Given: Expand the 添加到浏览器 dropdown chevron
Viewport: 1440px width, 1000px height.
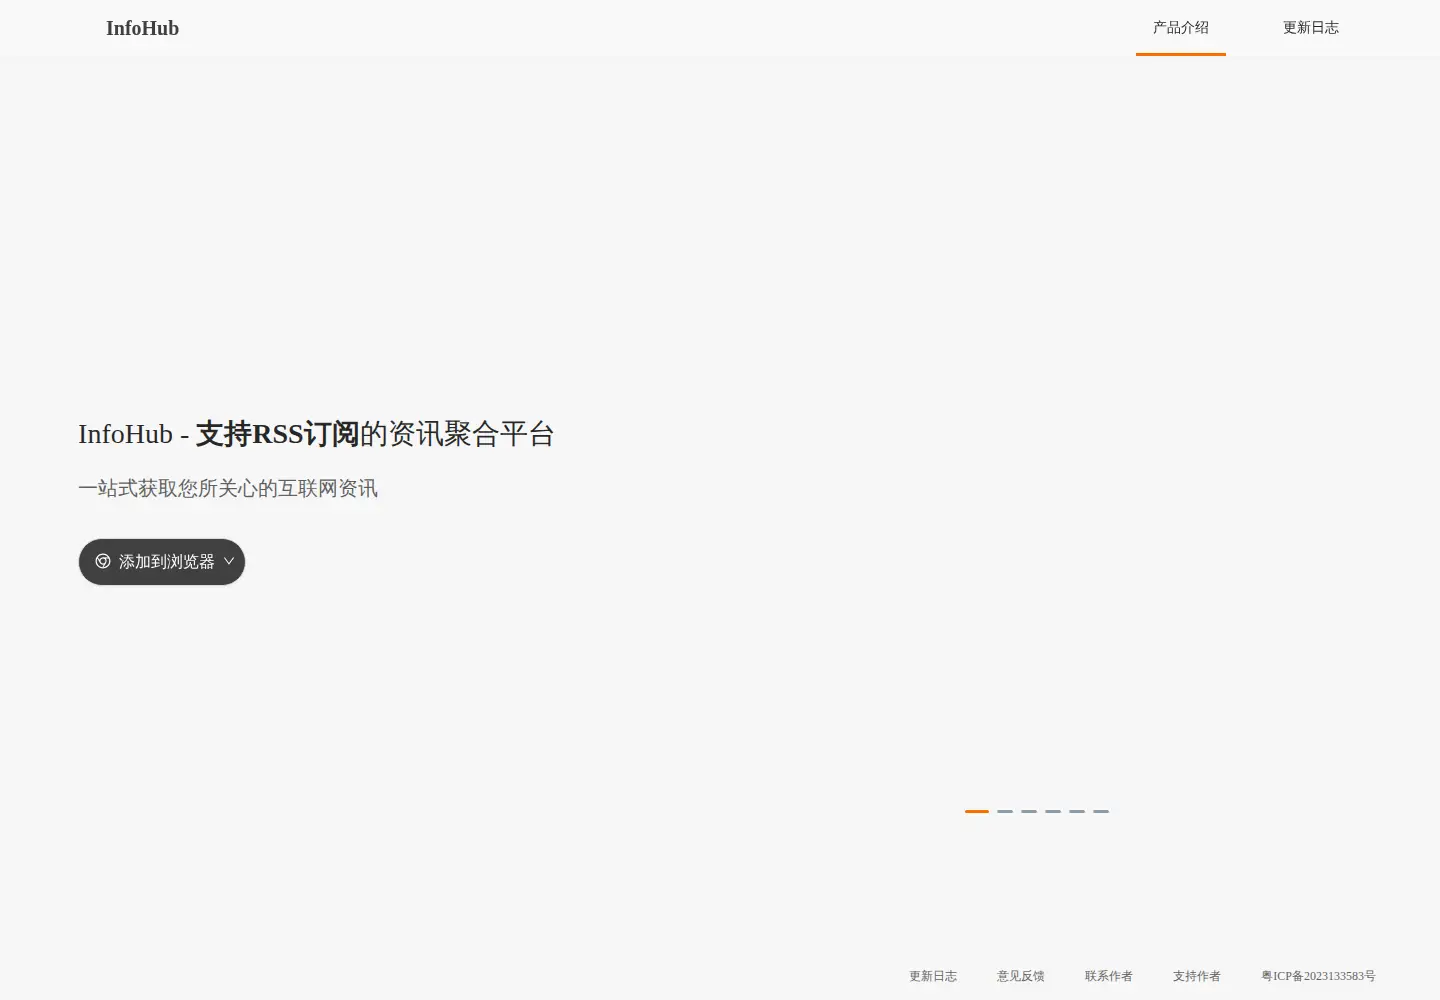Looking at the screenshot, I should coord(229,562).
